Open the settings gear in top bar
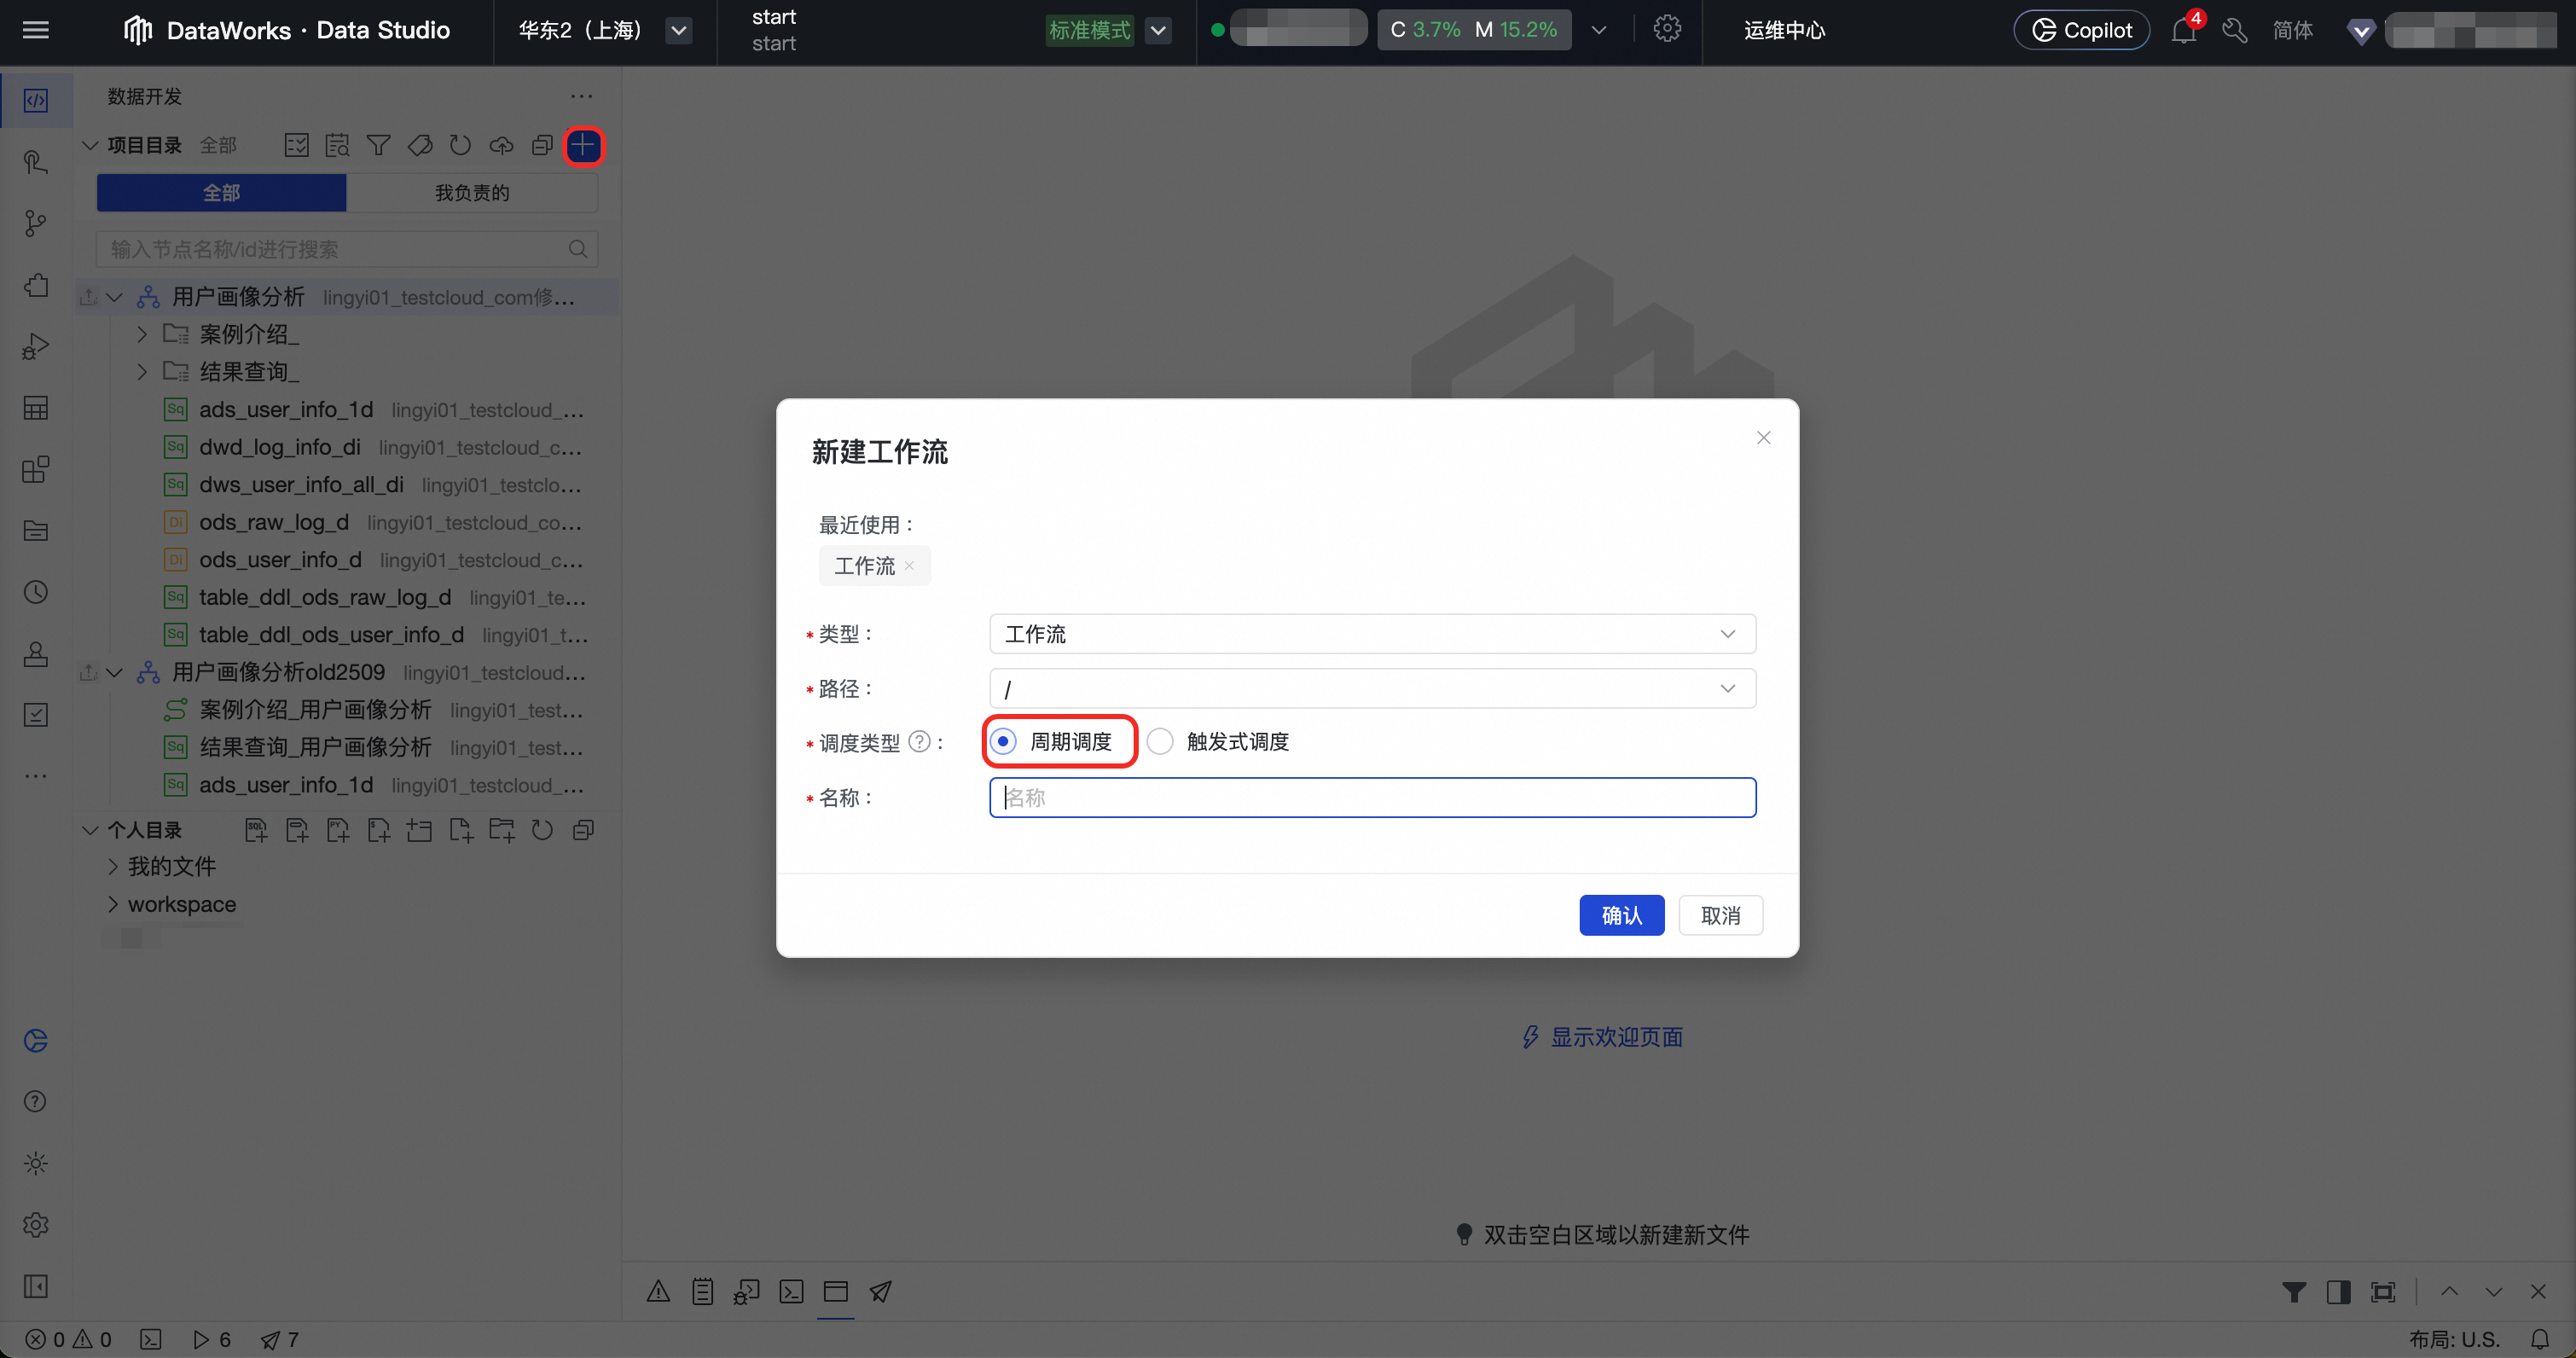Viewport: 2576px width, 1358px height. [x=1666, y=29]
